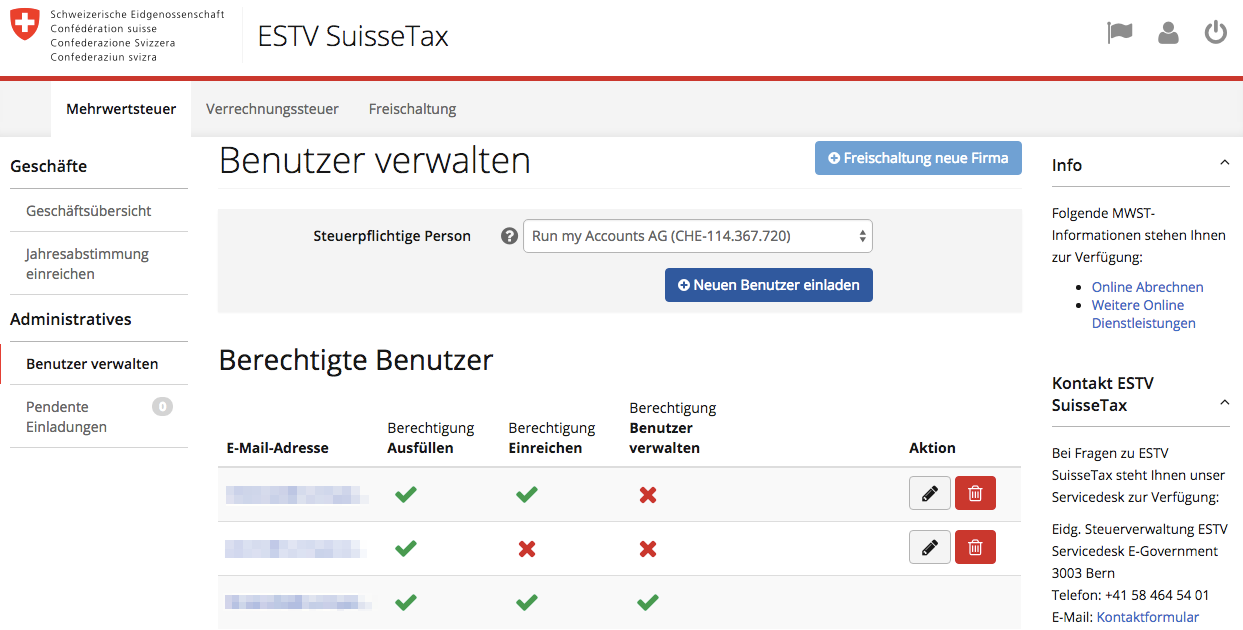This screenshot has height=630, width=1243.
Task: Click the Swiss coat of arms logo
Action: click(25, 25)
